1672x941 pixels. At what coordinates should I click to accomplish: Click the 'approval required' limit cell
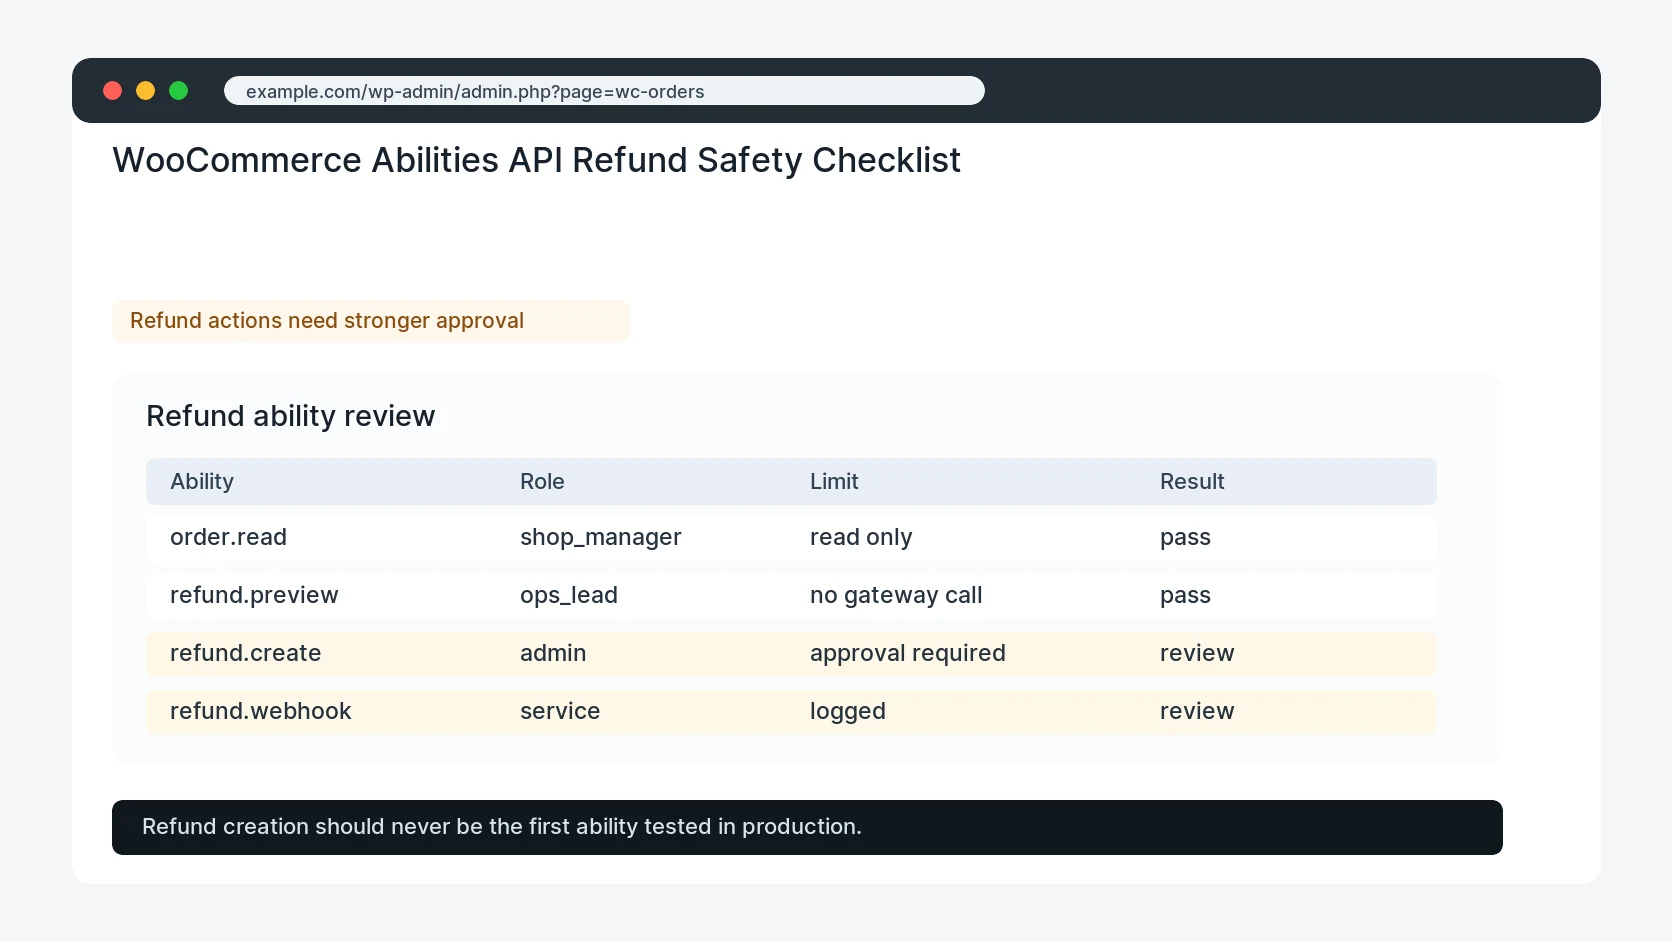click(x=908, y=653)
